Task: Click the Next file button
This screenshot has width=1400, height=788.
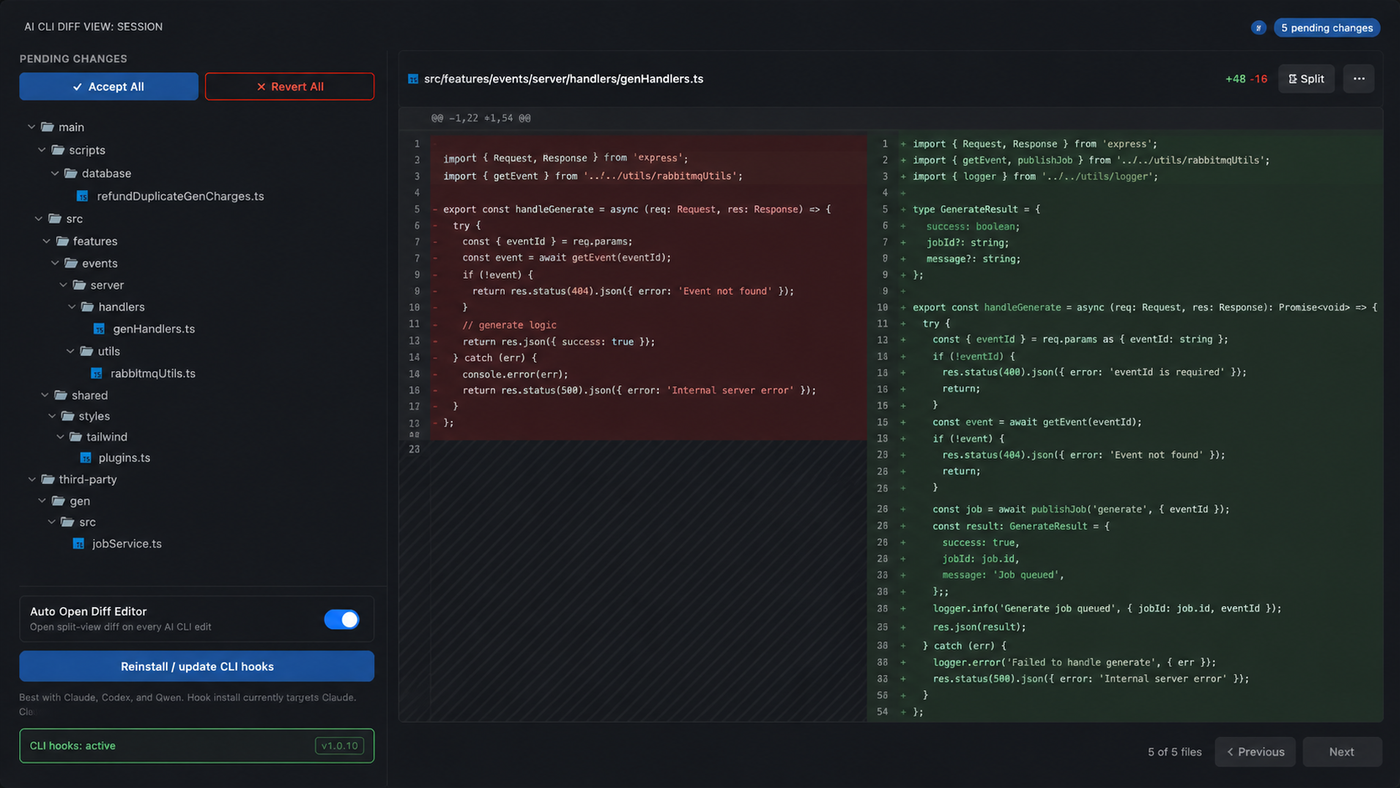Action: [1342, 752]
